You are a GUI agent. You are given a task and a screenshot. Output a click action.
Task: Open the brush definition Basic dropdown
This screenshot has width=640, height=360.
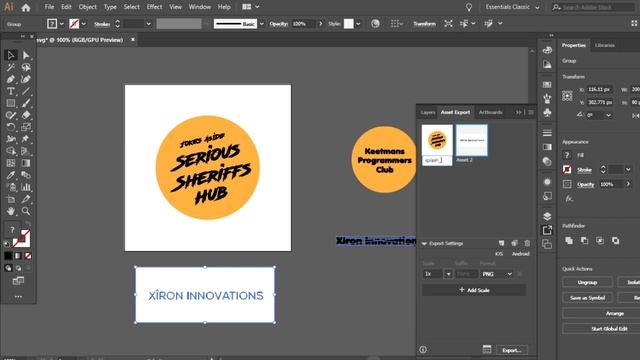coord(262,24)
